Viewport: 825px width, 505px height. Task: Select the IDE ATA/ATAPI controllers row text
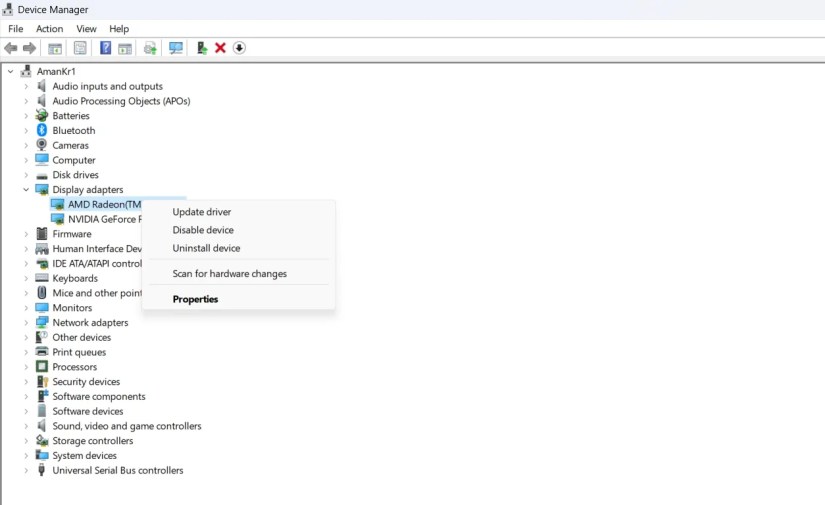click(97, 263)
